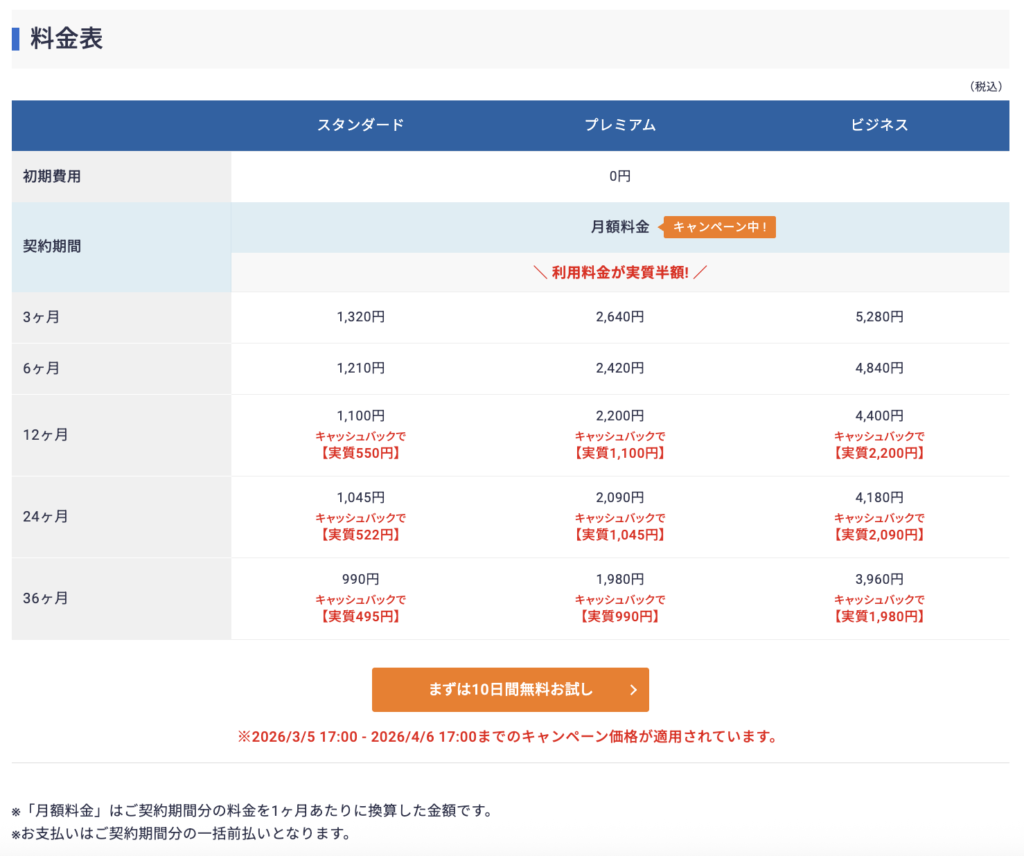Click the Standard 3-month price 1,320円
This screenshot has height=856, width=1024.
[360, 317]
